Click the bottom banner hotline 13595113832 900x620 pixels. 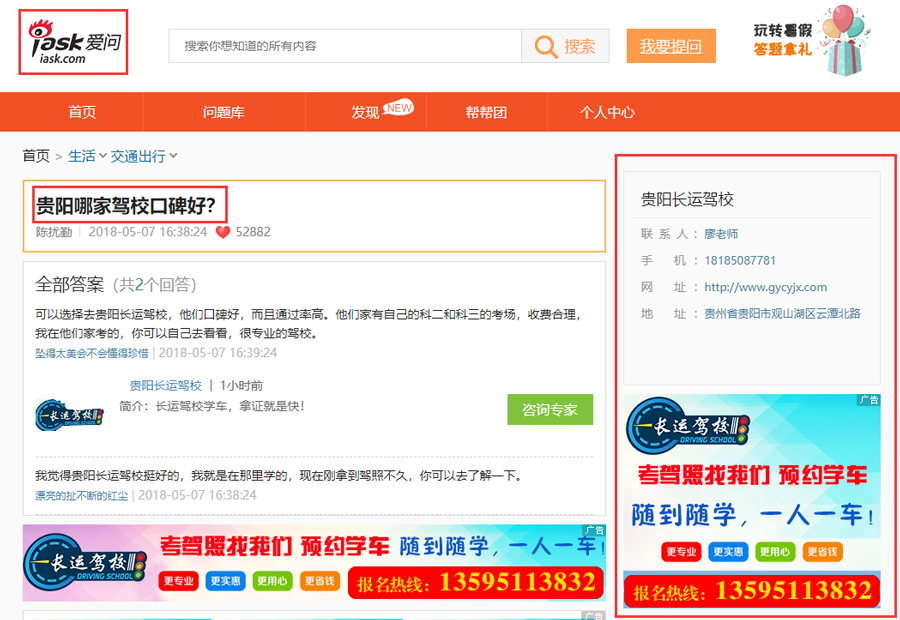point(518,583)
